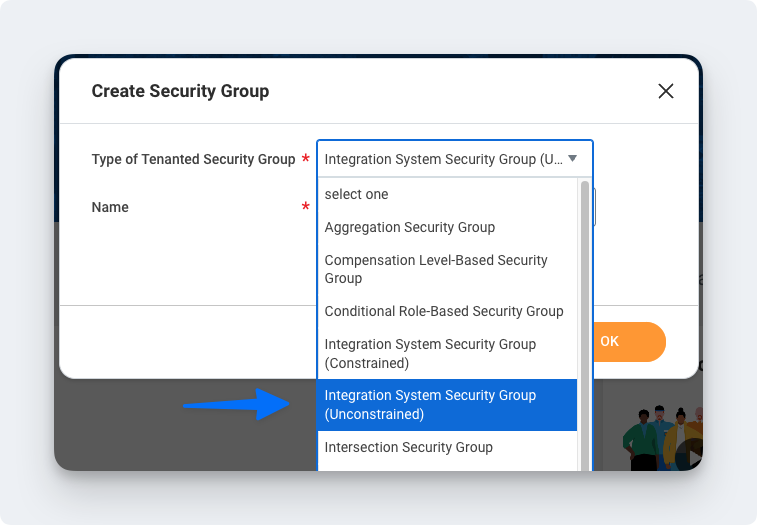Click the Name input field edge
Image resolution: width=757 pixels, height=525 pixels.
[x=594, y=207]
